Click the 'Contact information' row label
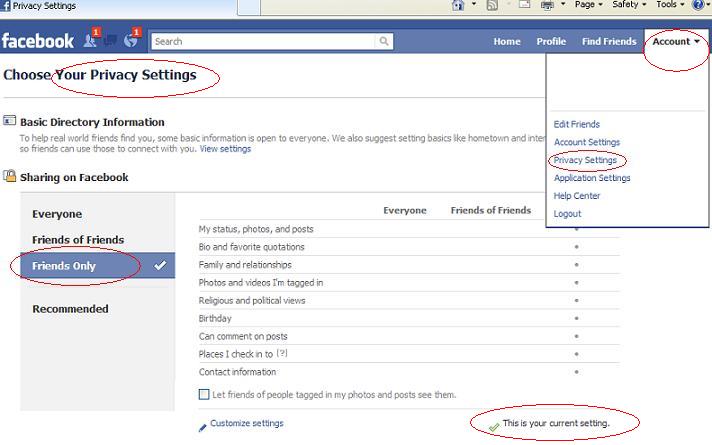Image resolution: width=712 pixels, height=445 pixels. click(237, 372)
